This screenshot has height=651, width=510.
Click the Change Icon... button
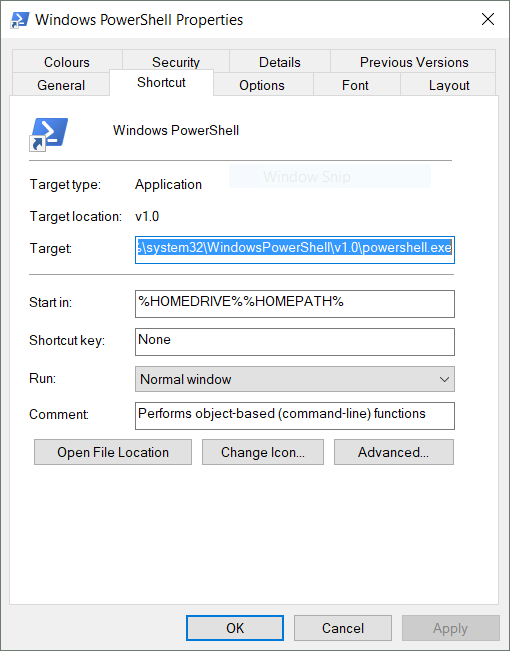[263, 452]
